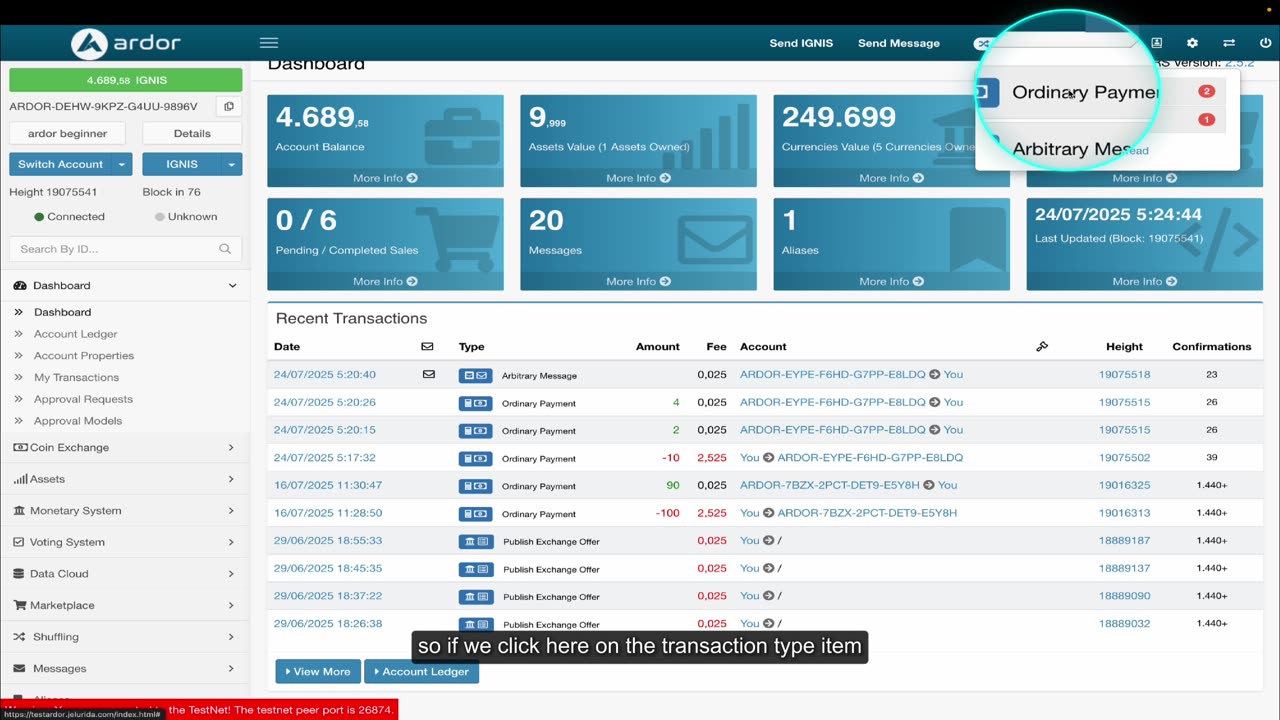Open IGNIS chain dropdown arrow

point(232,164)
